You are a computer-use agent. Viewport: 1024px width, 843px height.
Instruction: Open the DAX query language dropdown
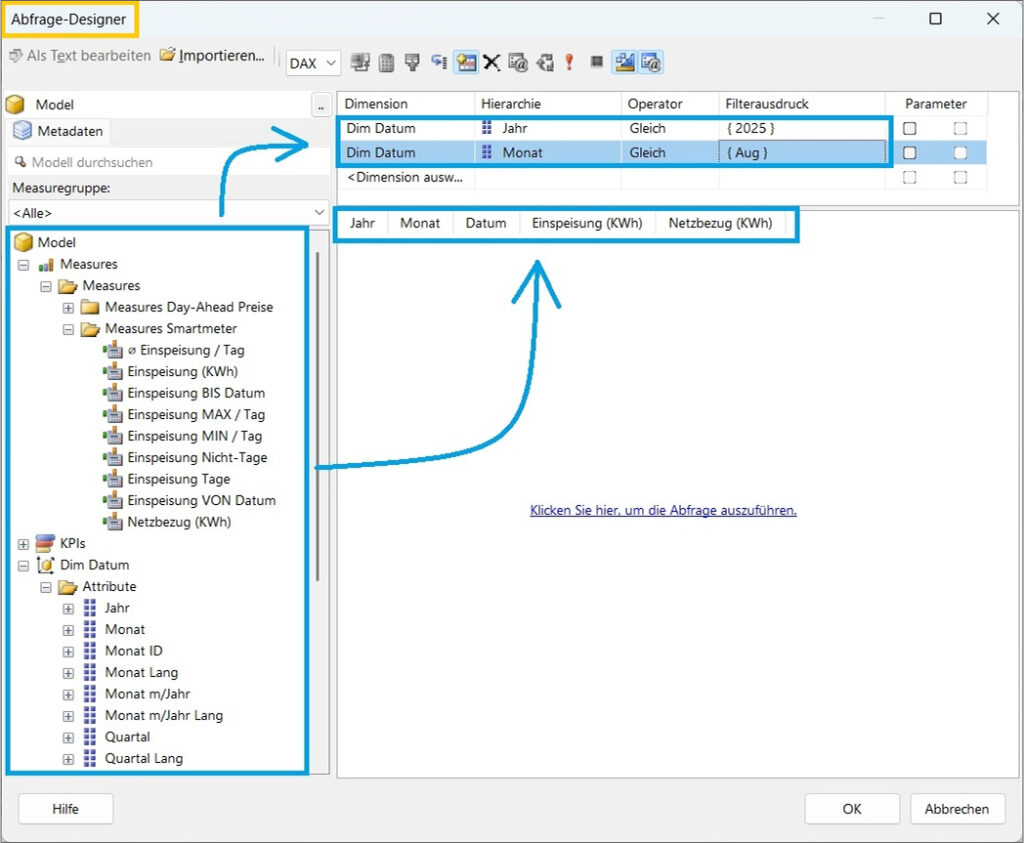coord(313,63)
